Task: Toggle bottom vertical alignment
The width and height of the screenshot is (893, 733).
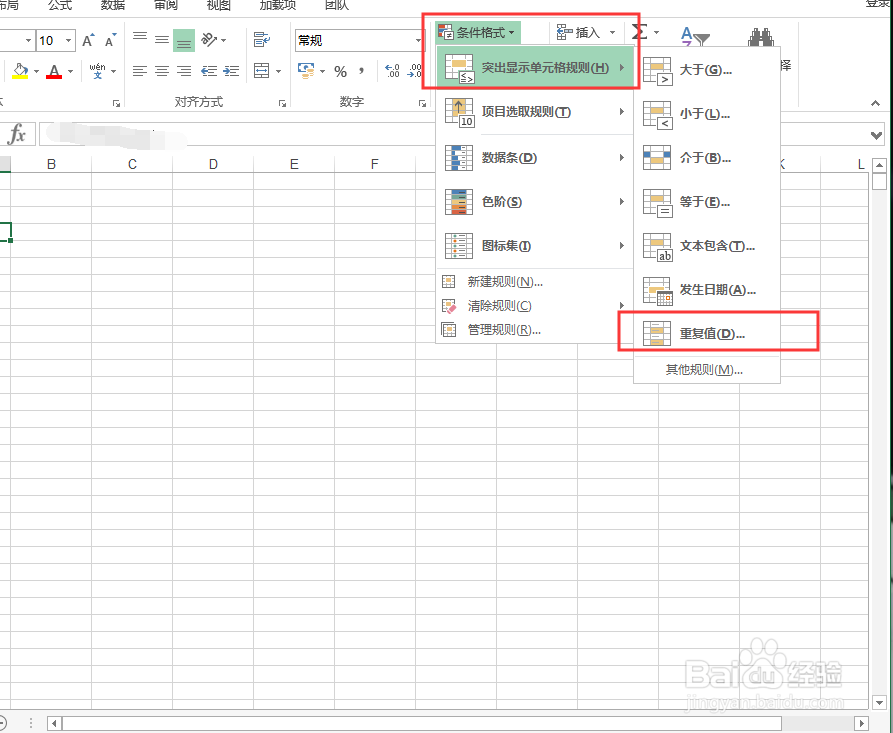Action: point(184,40)
